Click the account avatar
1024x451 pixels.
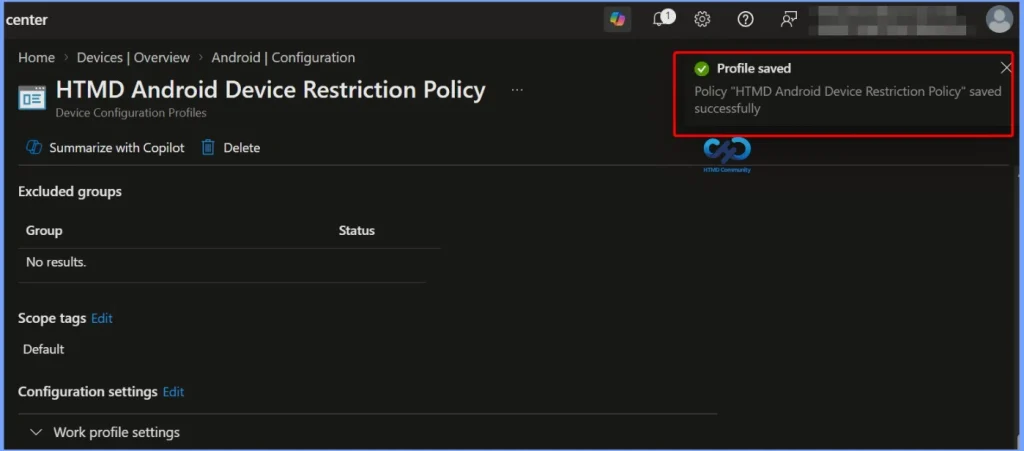(x=999, y=20)
